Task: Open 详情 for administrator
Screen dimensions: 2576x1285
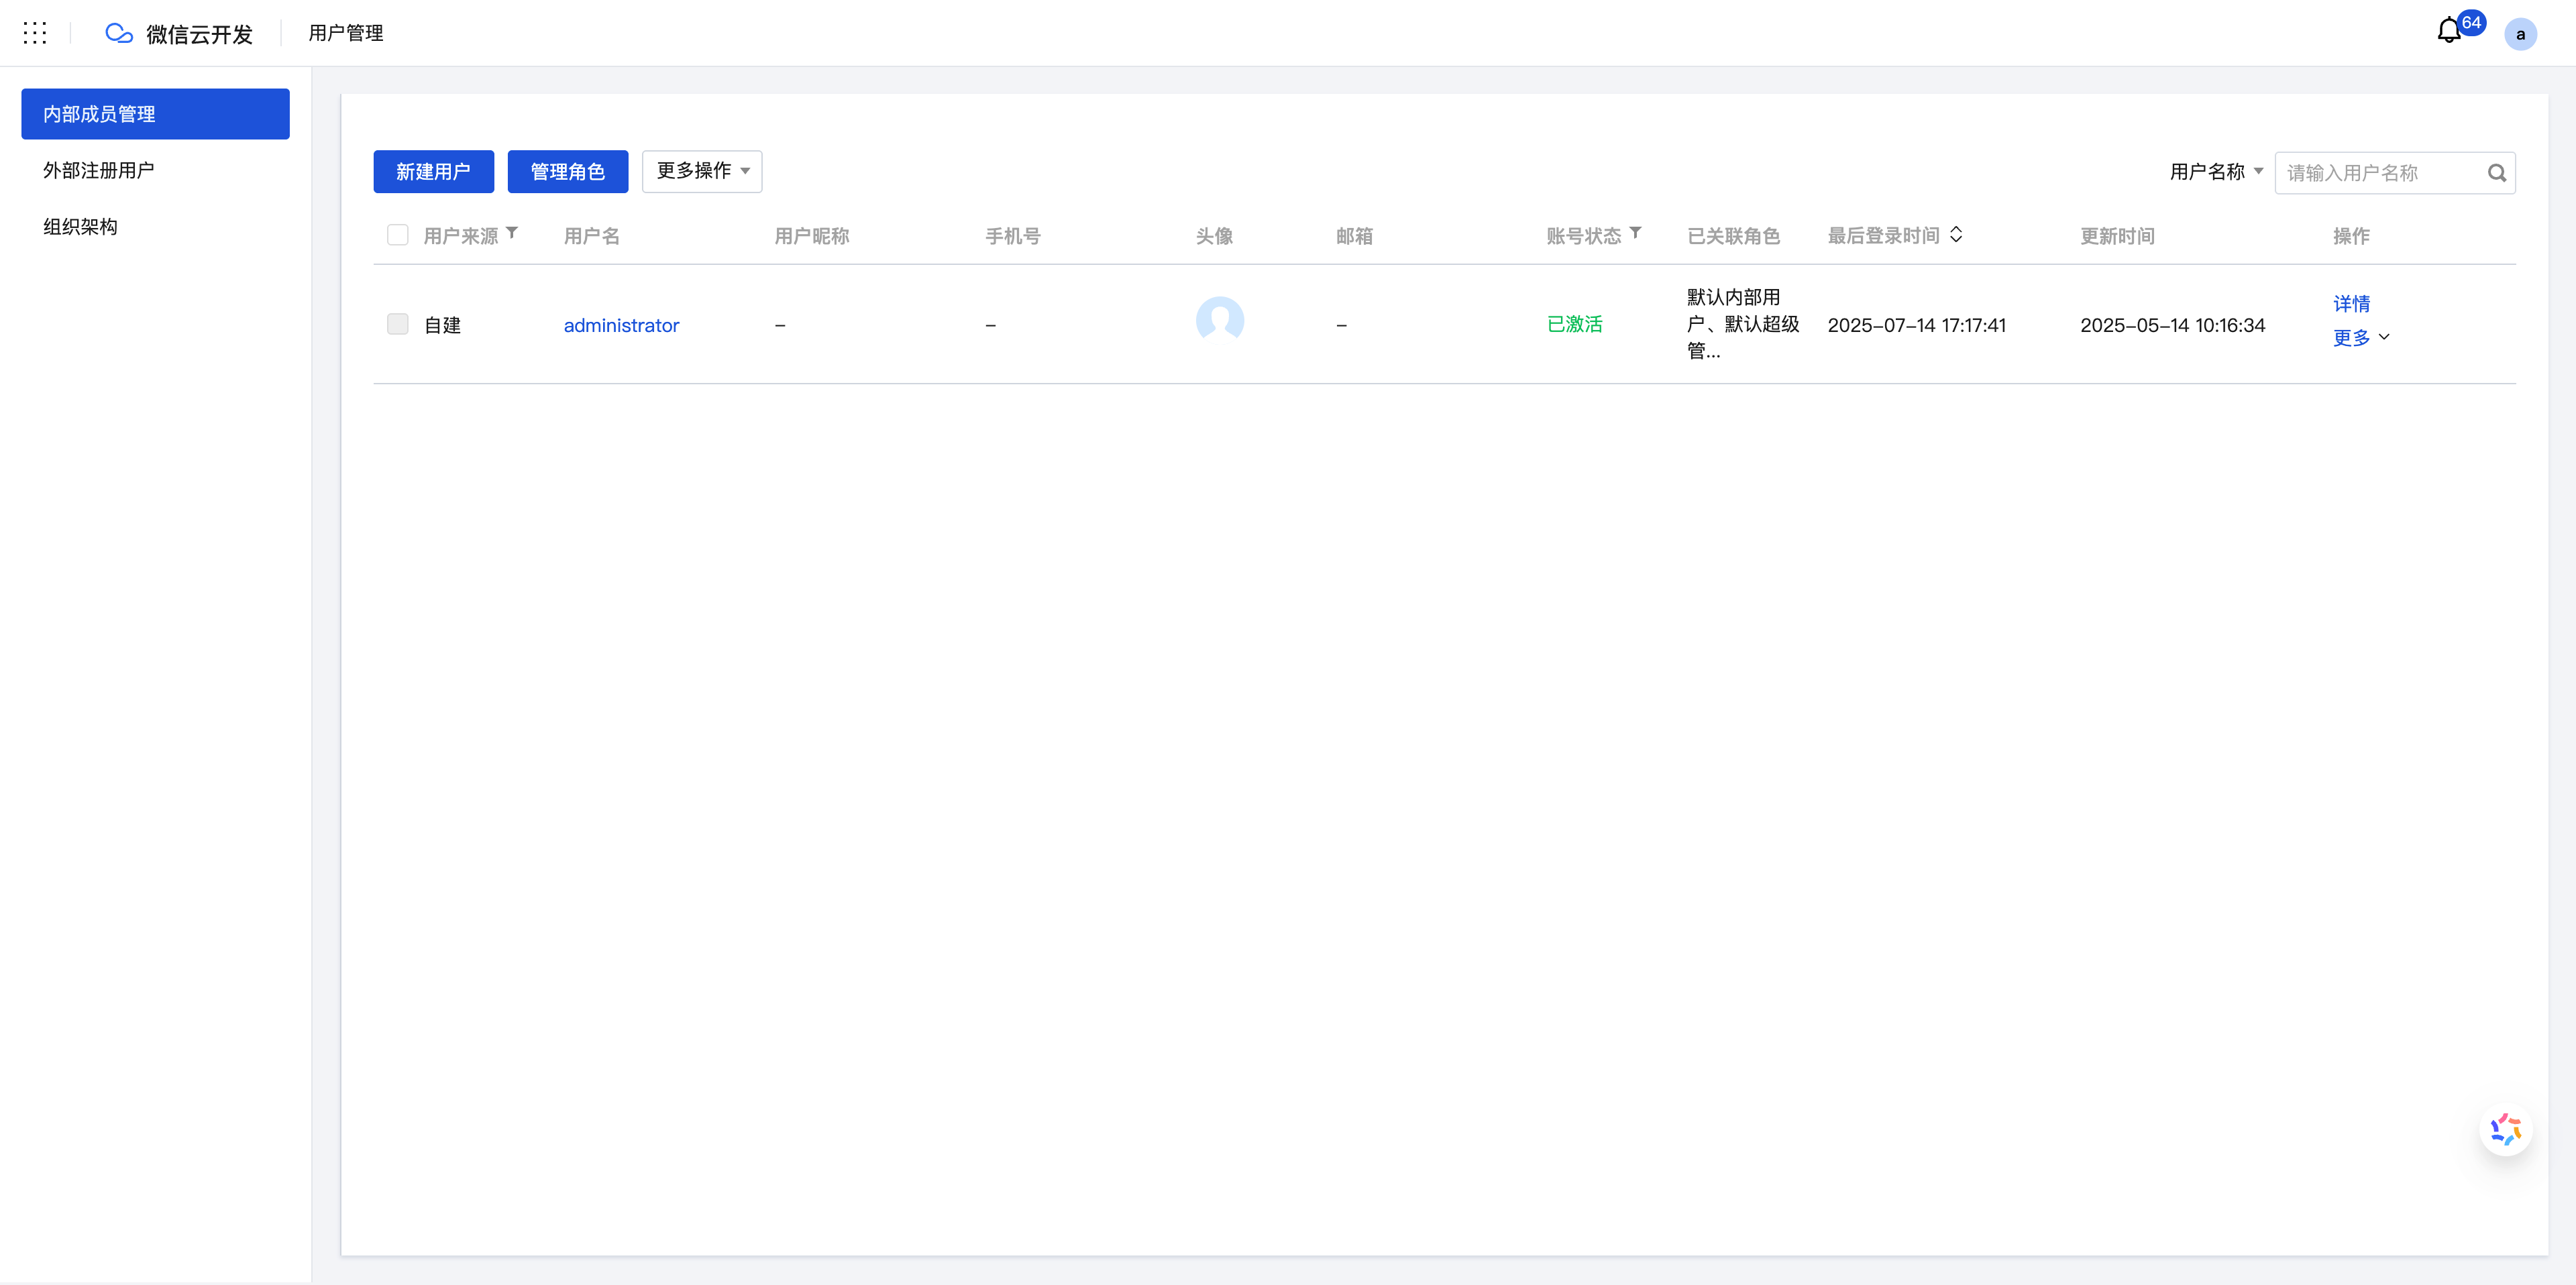Action: click(x=2351, y=304)
